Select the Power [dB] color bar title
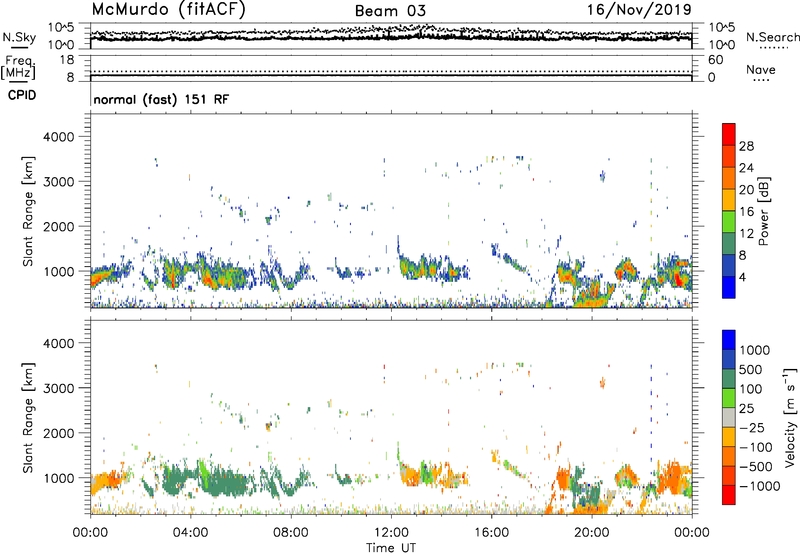Viewport: 800px width, 554px height. [763, 211]
